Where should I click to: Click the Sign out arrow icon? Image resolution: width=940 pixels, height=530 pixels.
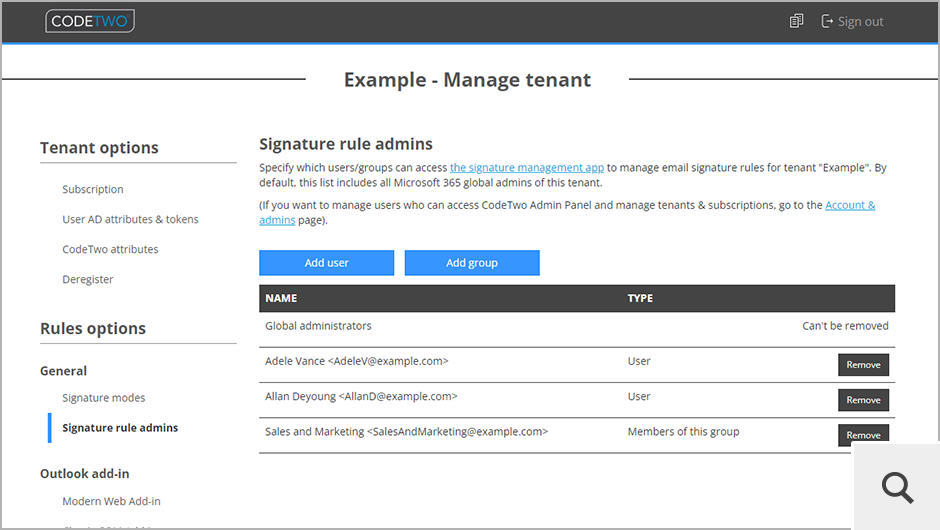(827, 22)
